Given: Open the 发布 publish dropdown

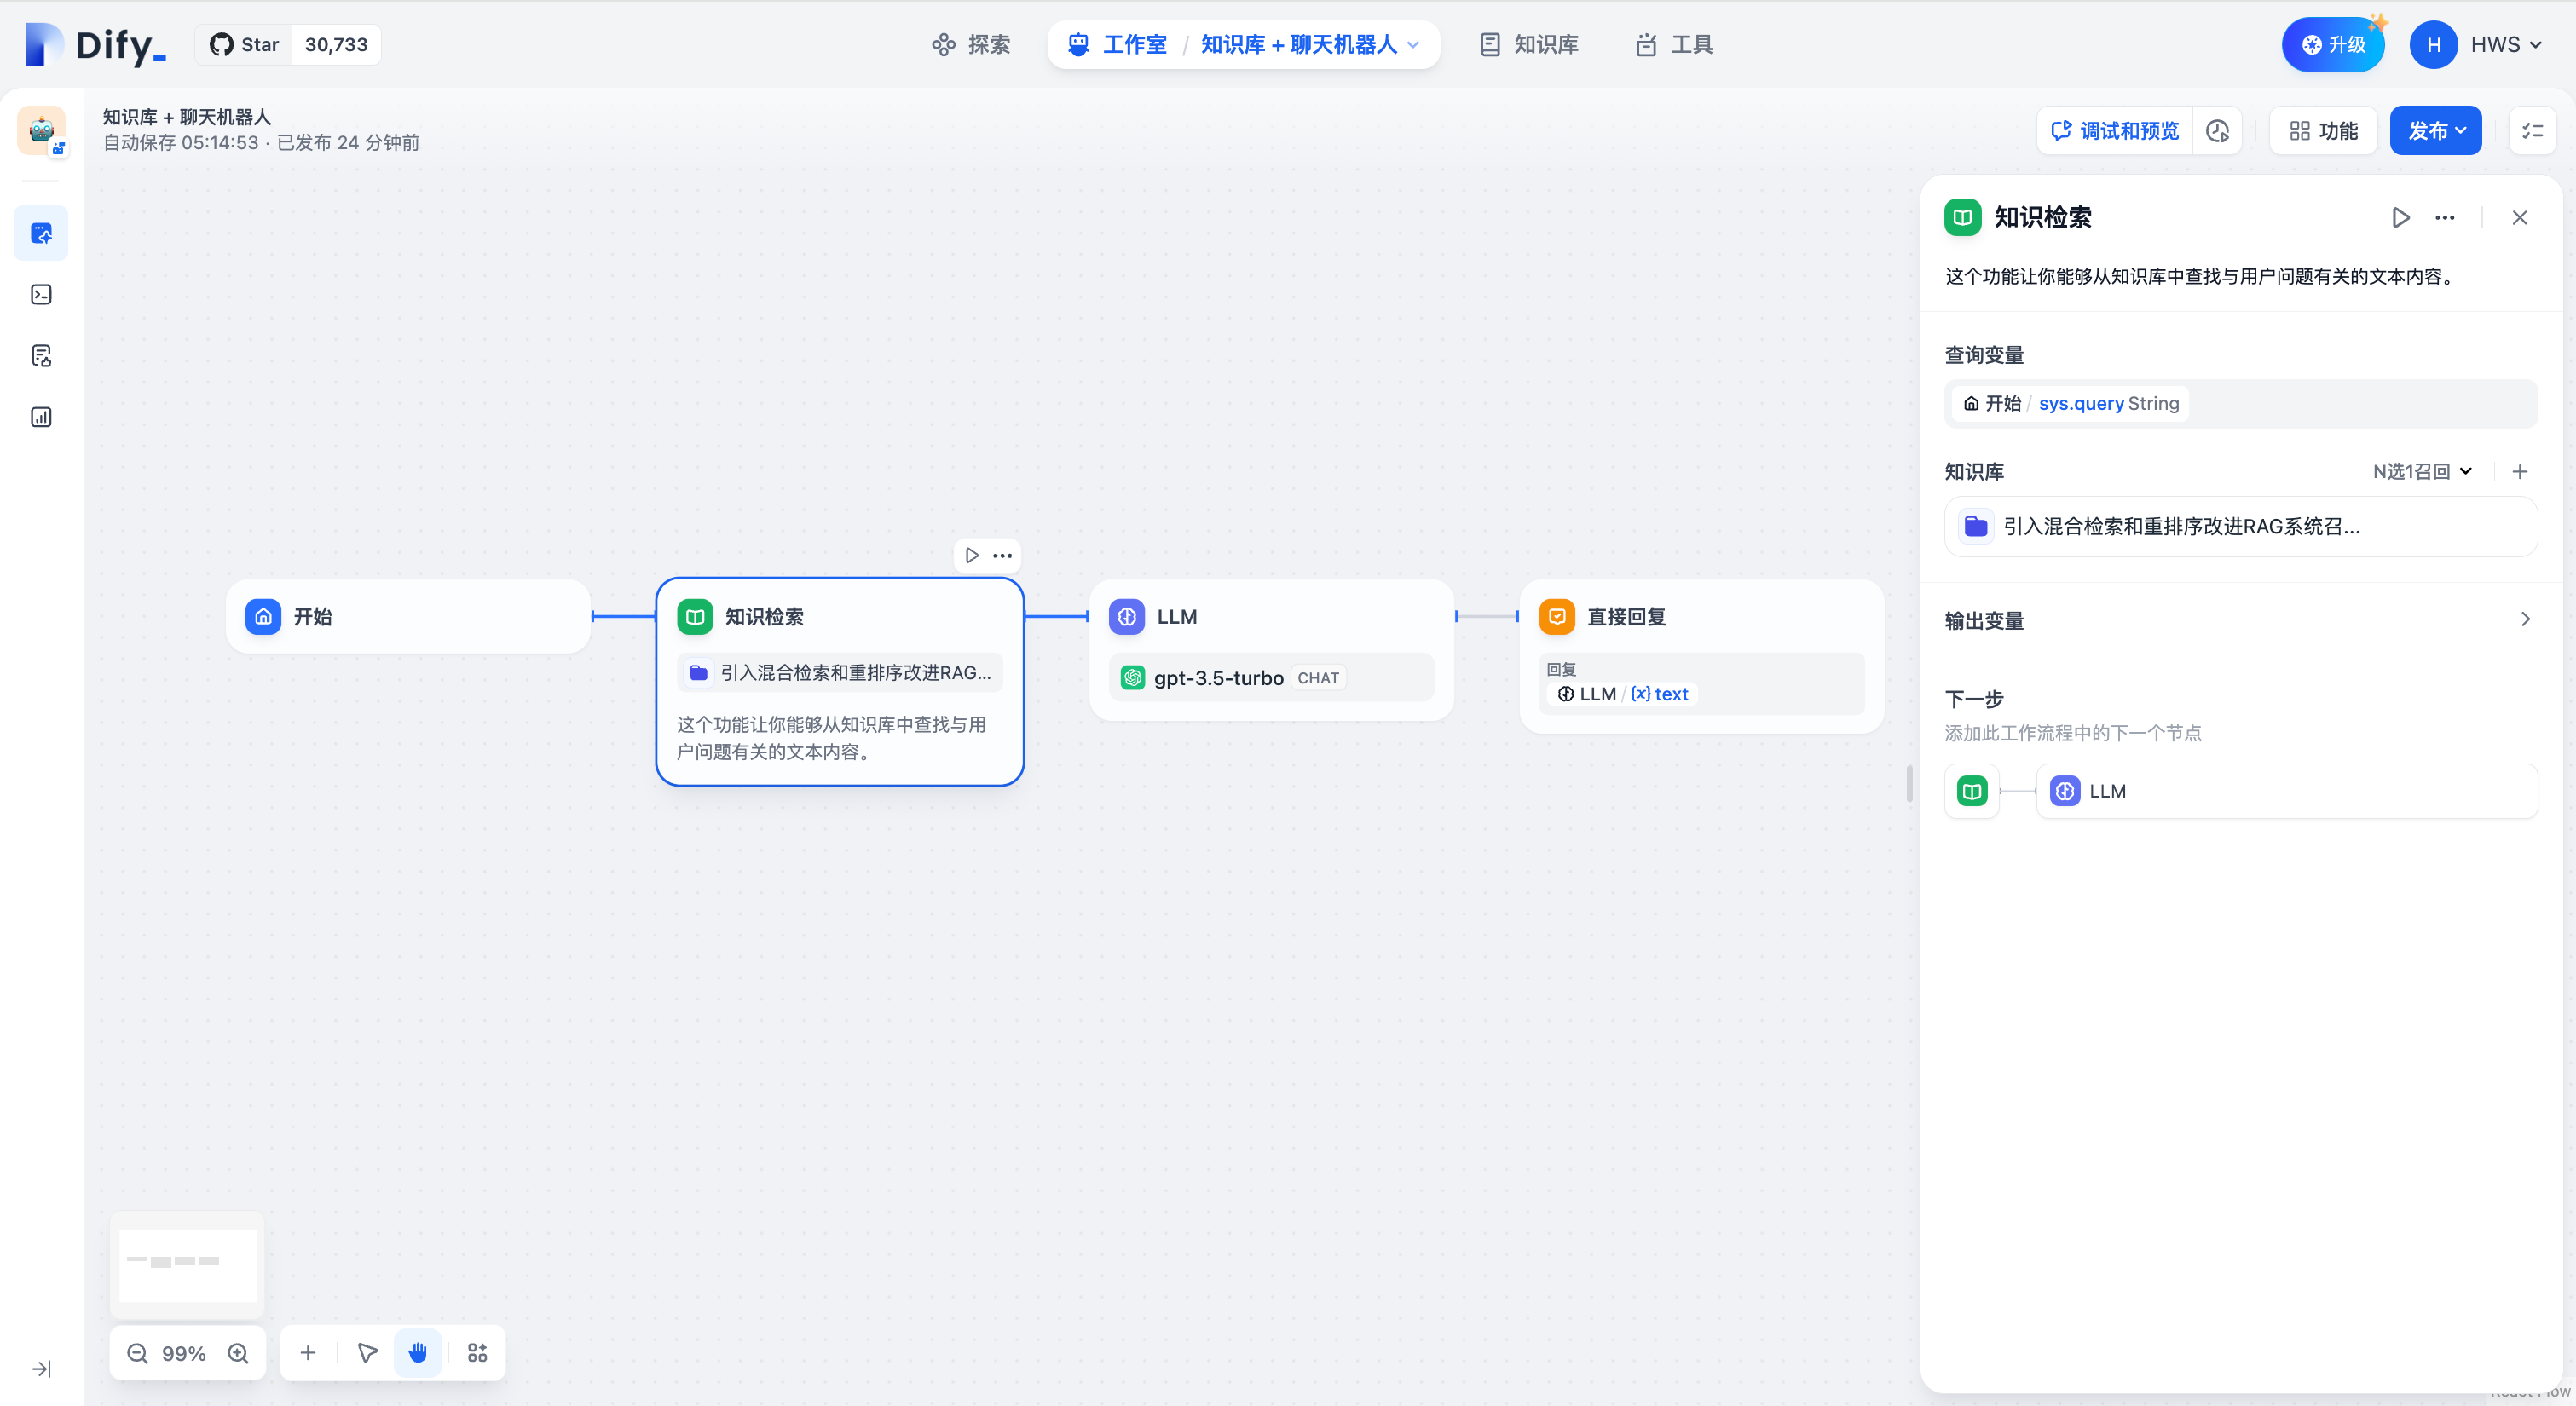Looking at the screenshot, I should click(2435, 131).
